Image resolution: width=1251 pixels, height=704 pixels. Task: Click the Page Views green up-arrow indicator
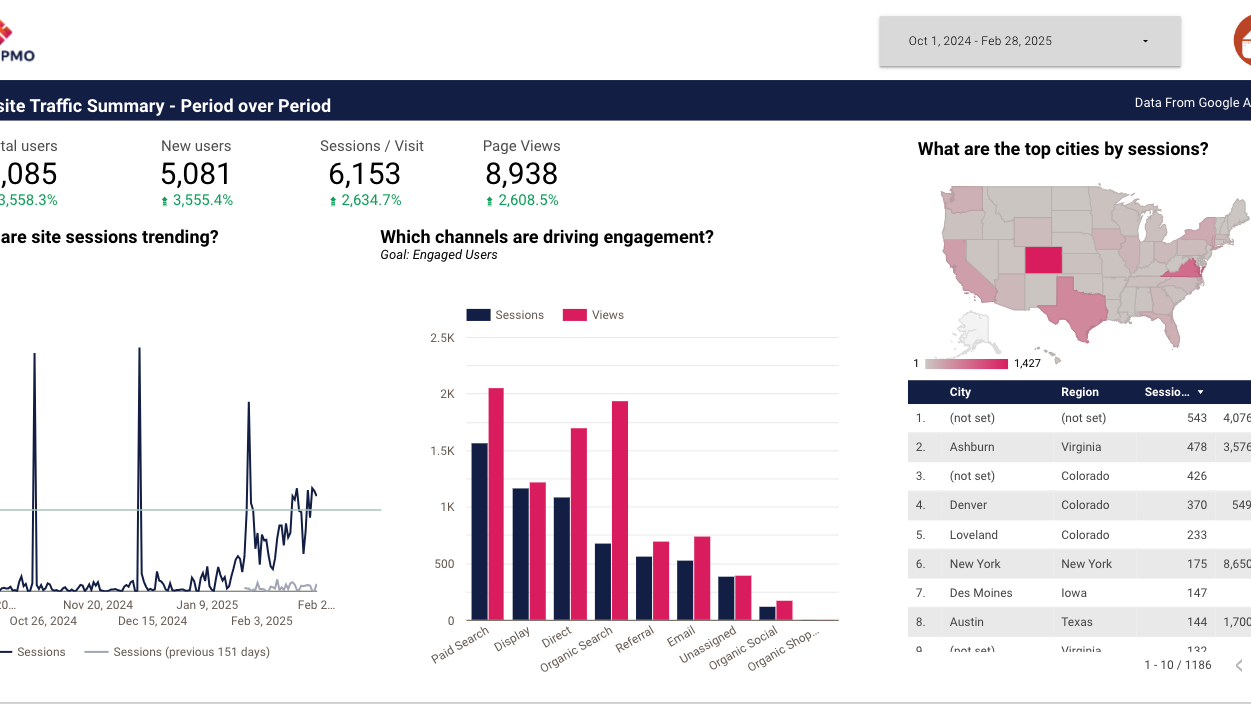489,201
